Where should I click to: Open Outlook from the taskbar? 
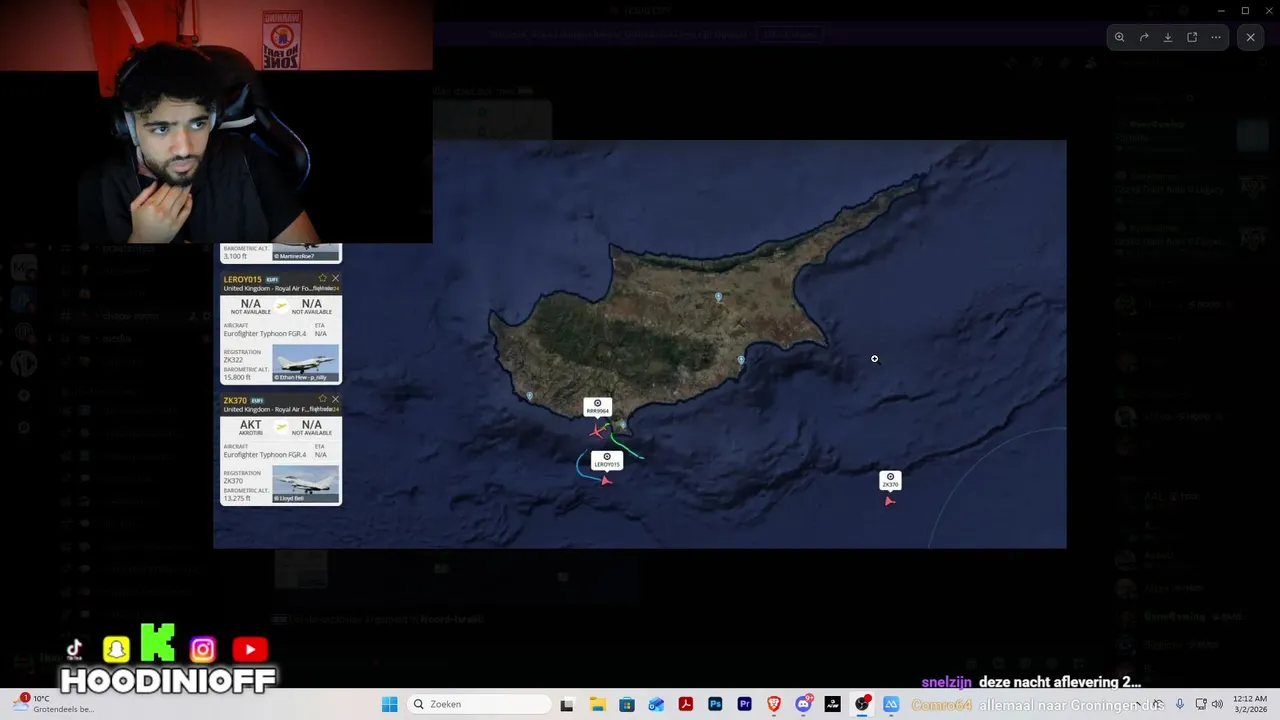point(656,704)
